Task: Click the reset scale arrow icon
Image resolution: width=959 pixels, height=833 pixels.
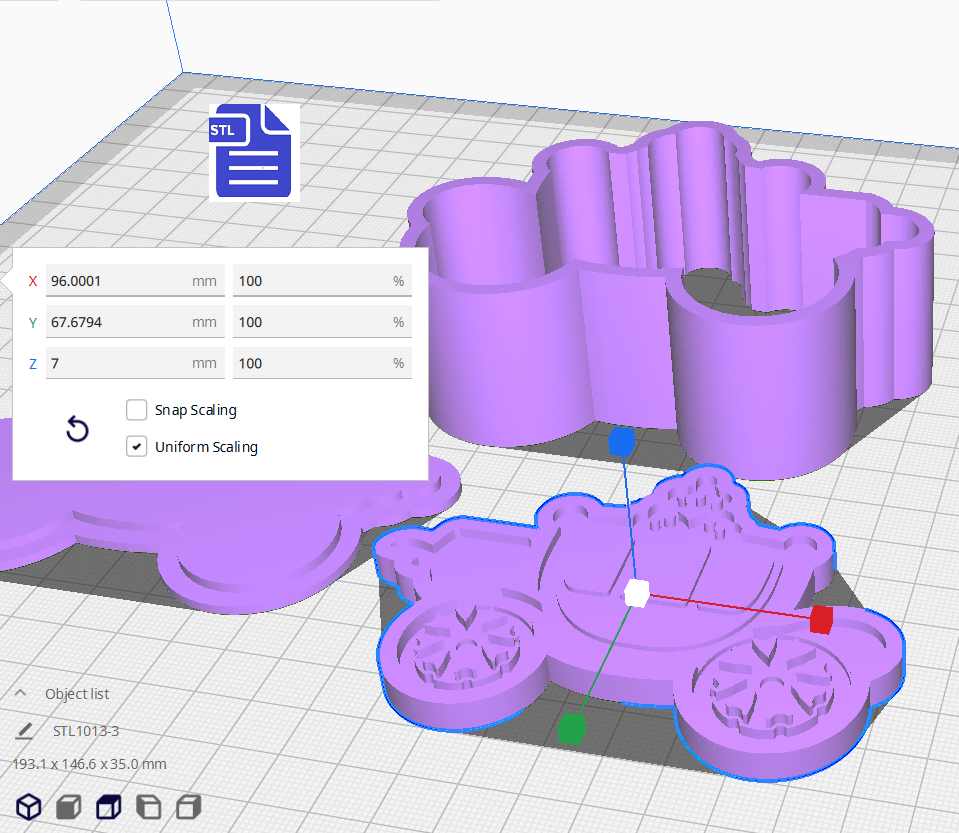Action: [77, 430]
